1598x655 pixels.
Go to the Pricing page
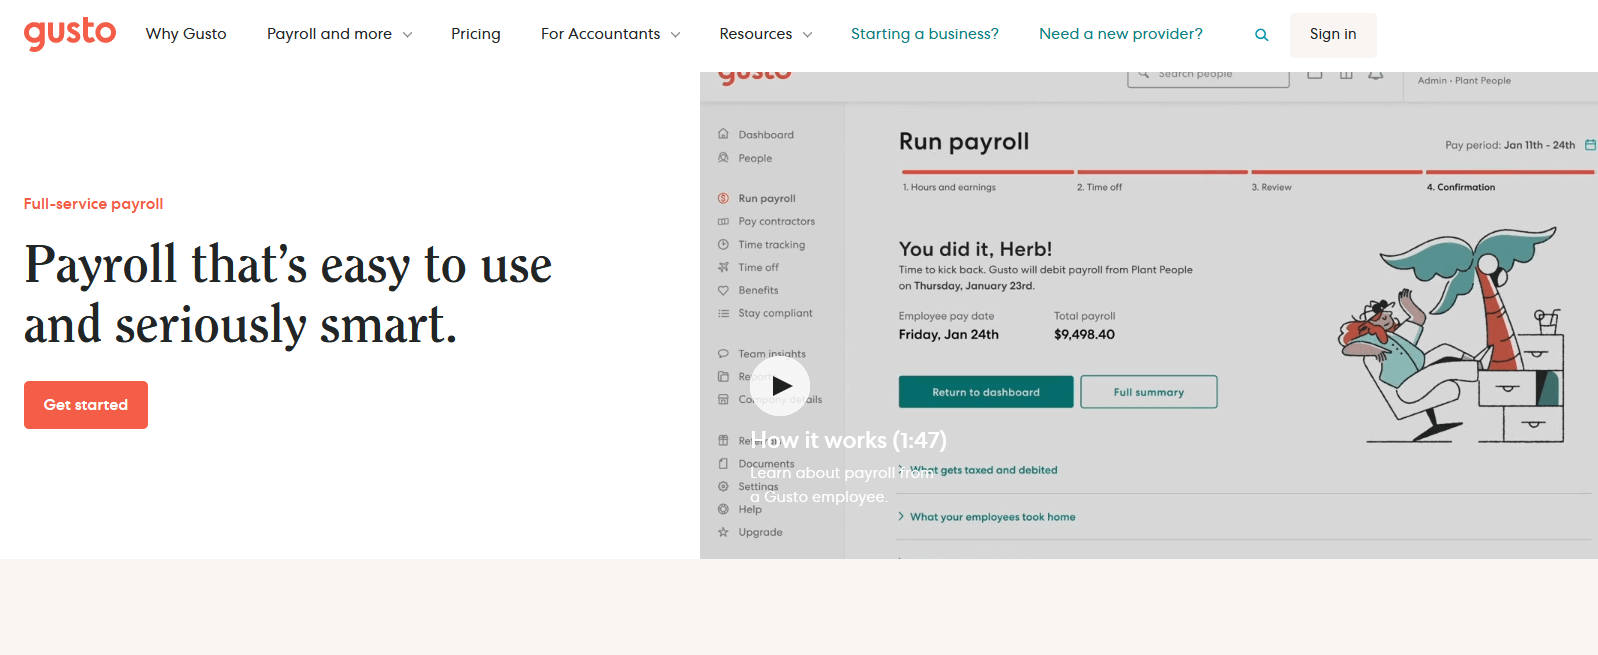pyautogui.click(x=476, y=34)
